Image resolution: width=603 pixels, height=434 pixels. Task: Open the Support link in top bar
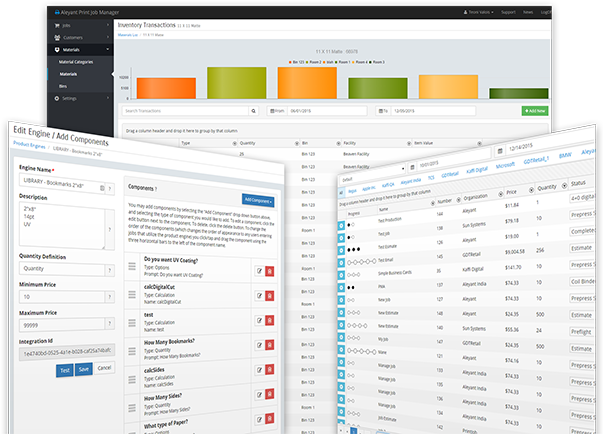coord(508,12)
